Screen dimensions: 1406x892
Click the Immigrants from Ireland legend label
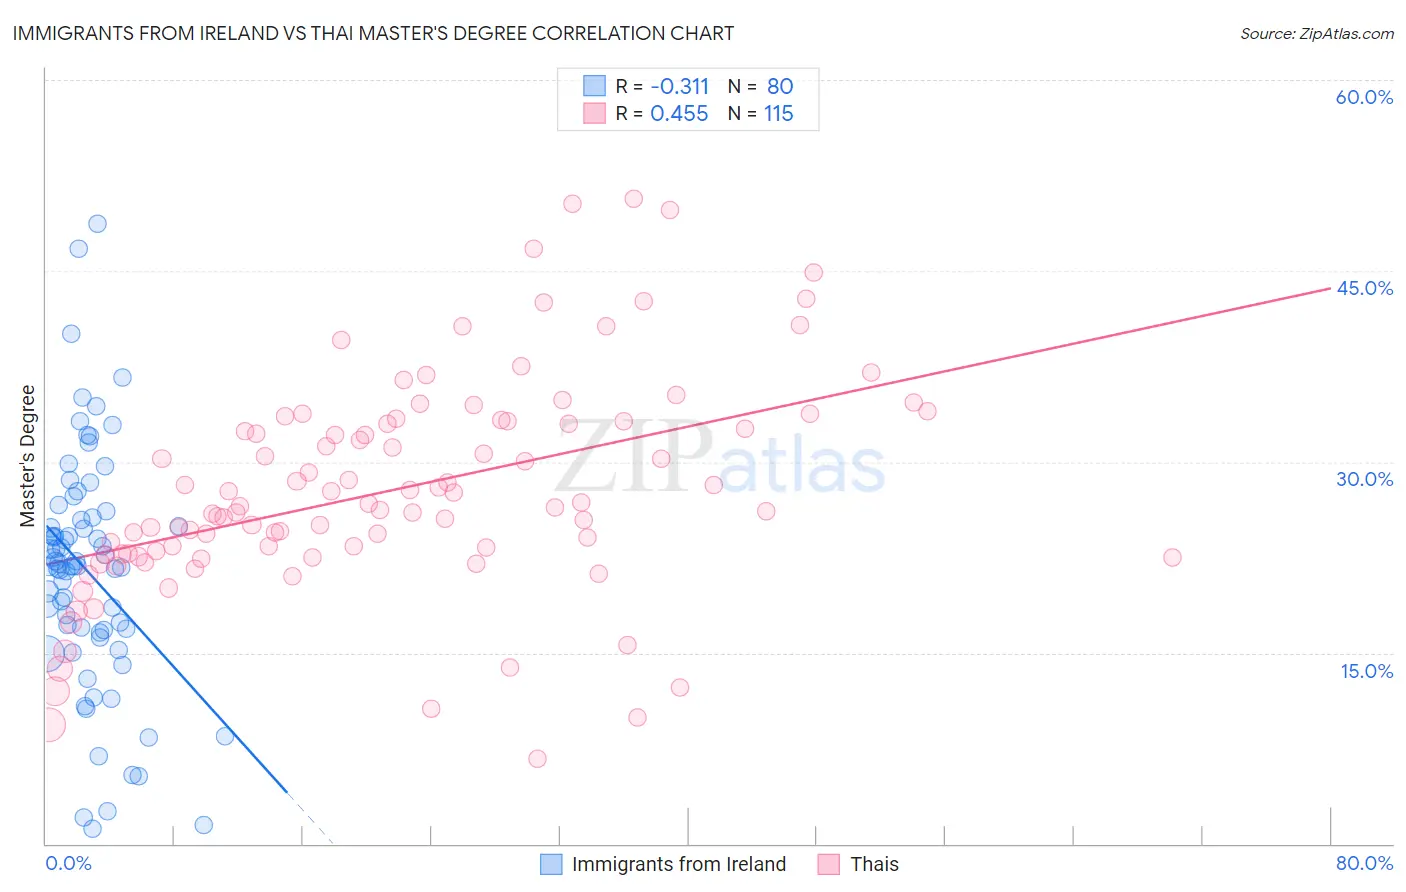click(x=679, y=864)
